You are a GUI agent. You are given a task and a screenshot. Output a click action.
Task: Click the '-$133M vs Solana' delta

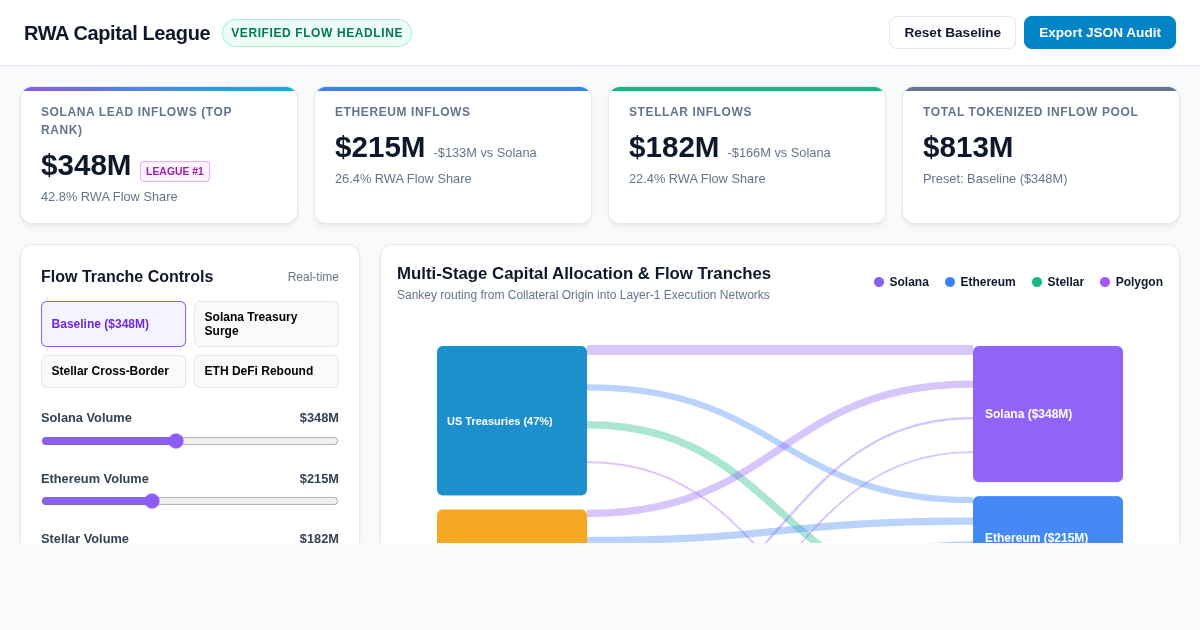pos(485,153)
